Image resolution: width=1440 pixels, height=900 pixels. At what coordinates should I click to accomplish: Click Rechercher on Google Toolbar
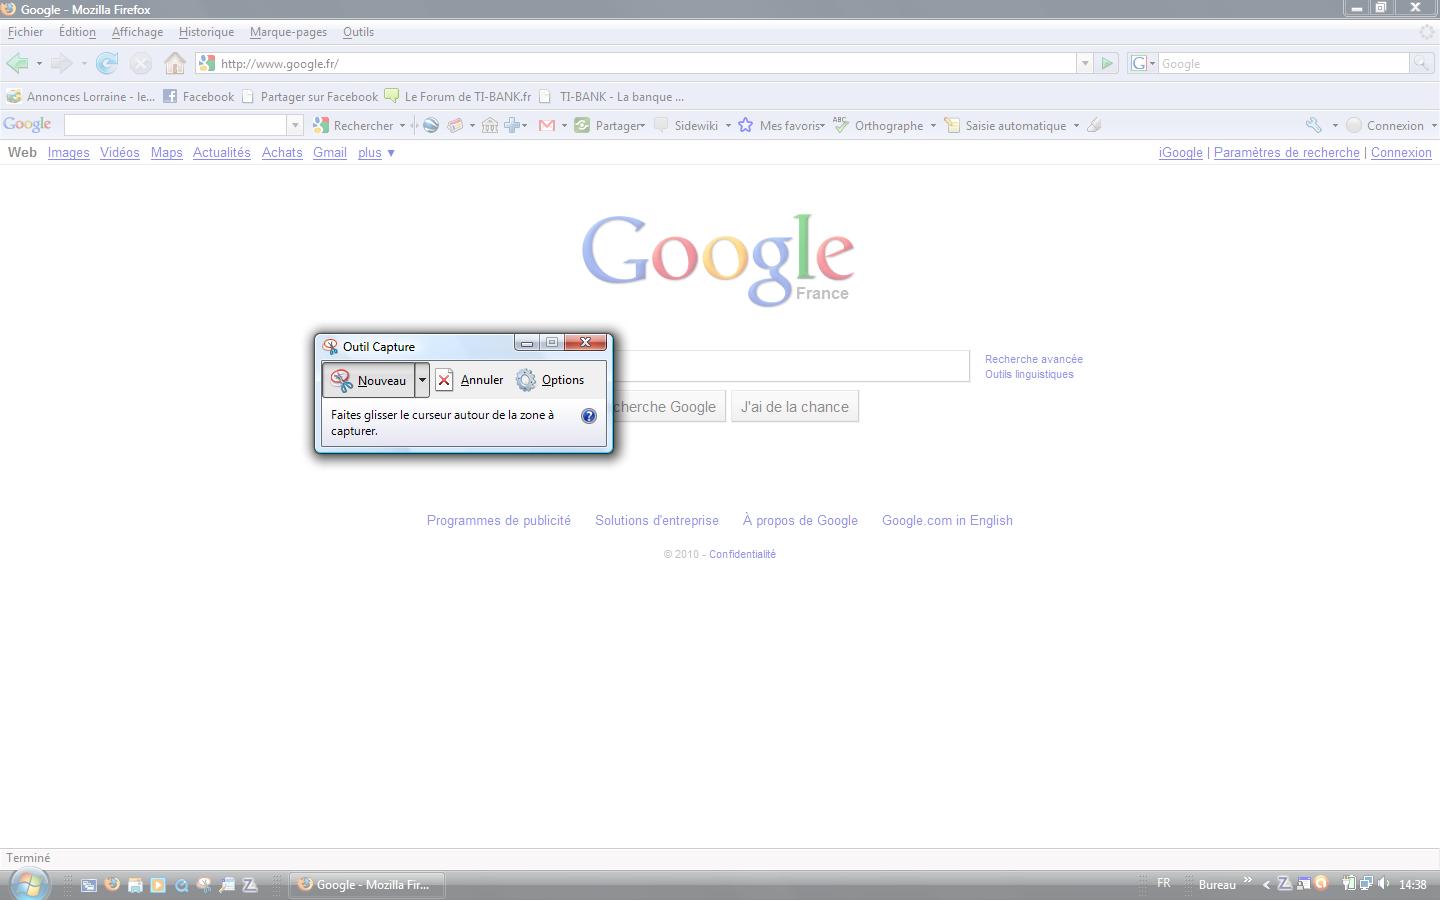(353, 125)
